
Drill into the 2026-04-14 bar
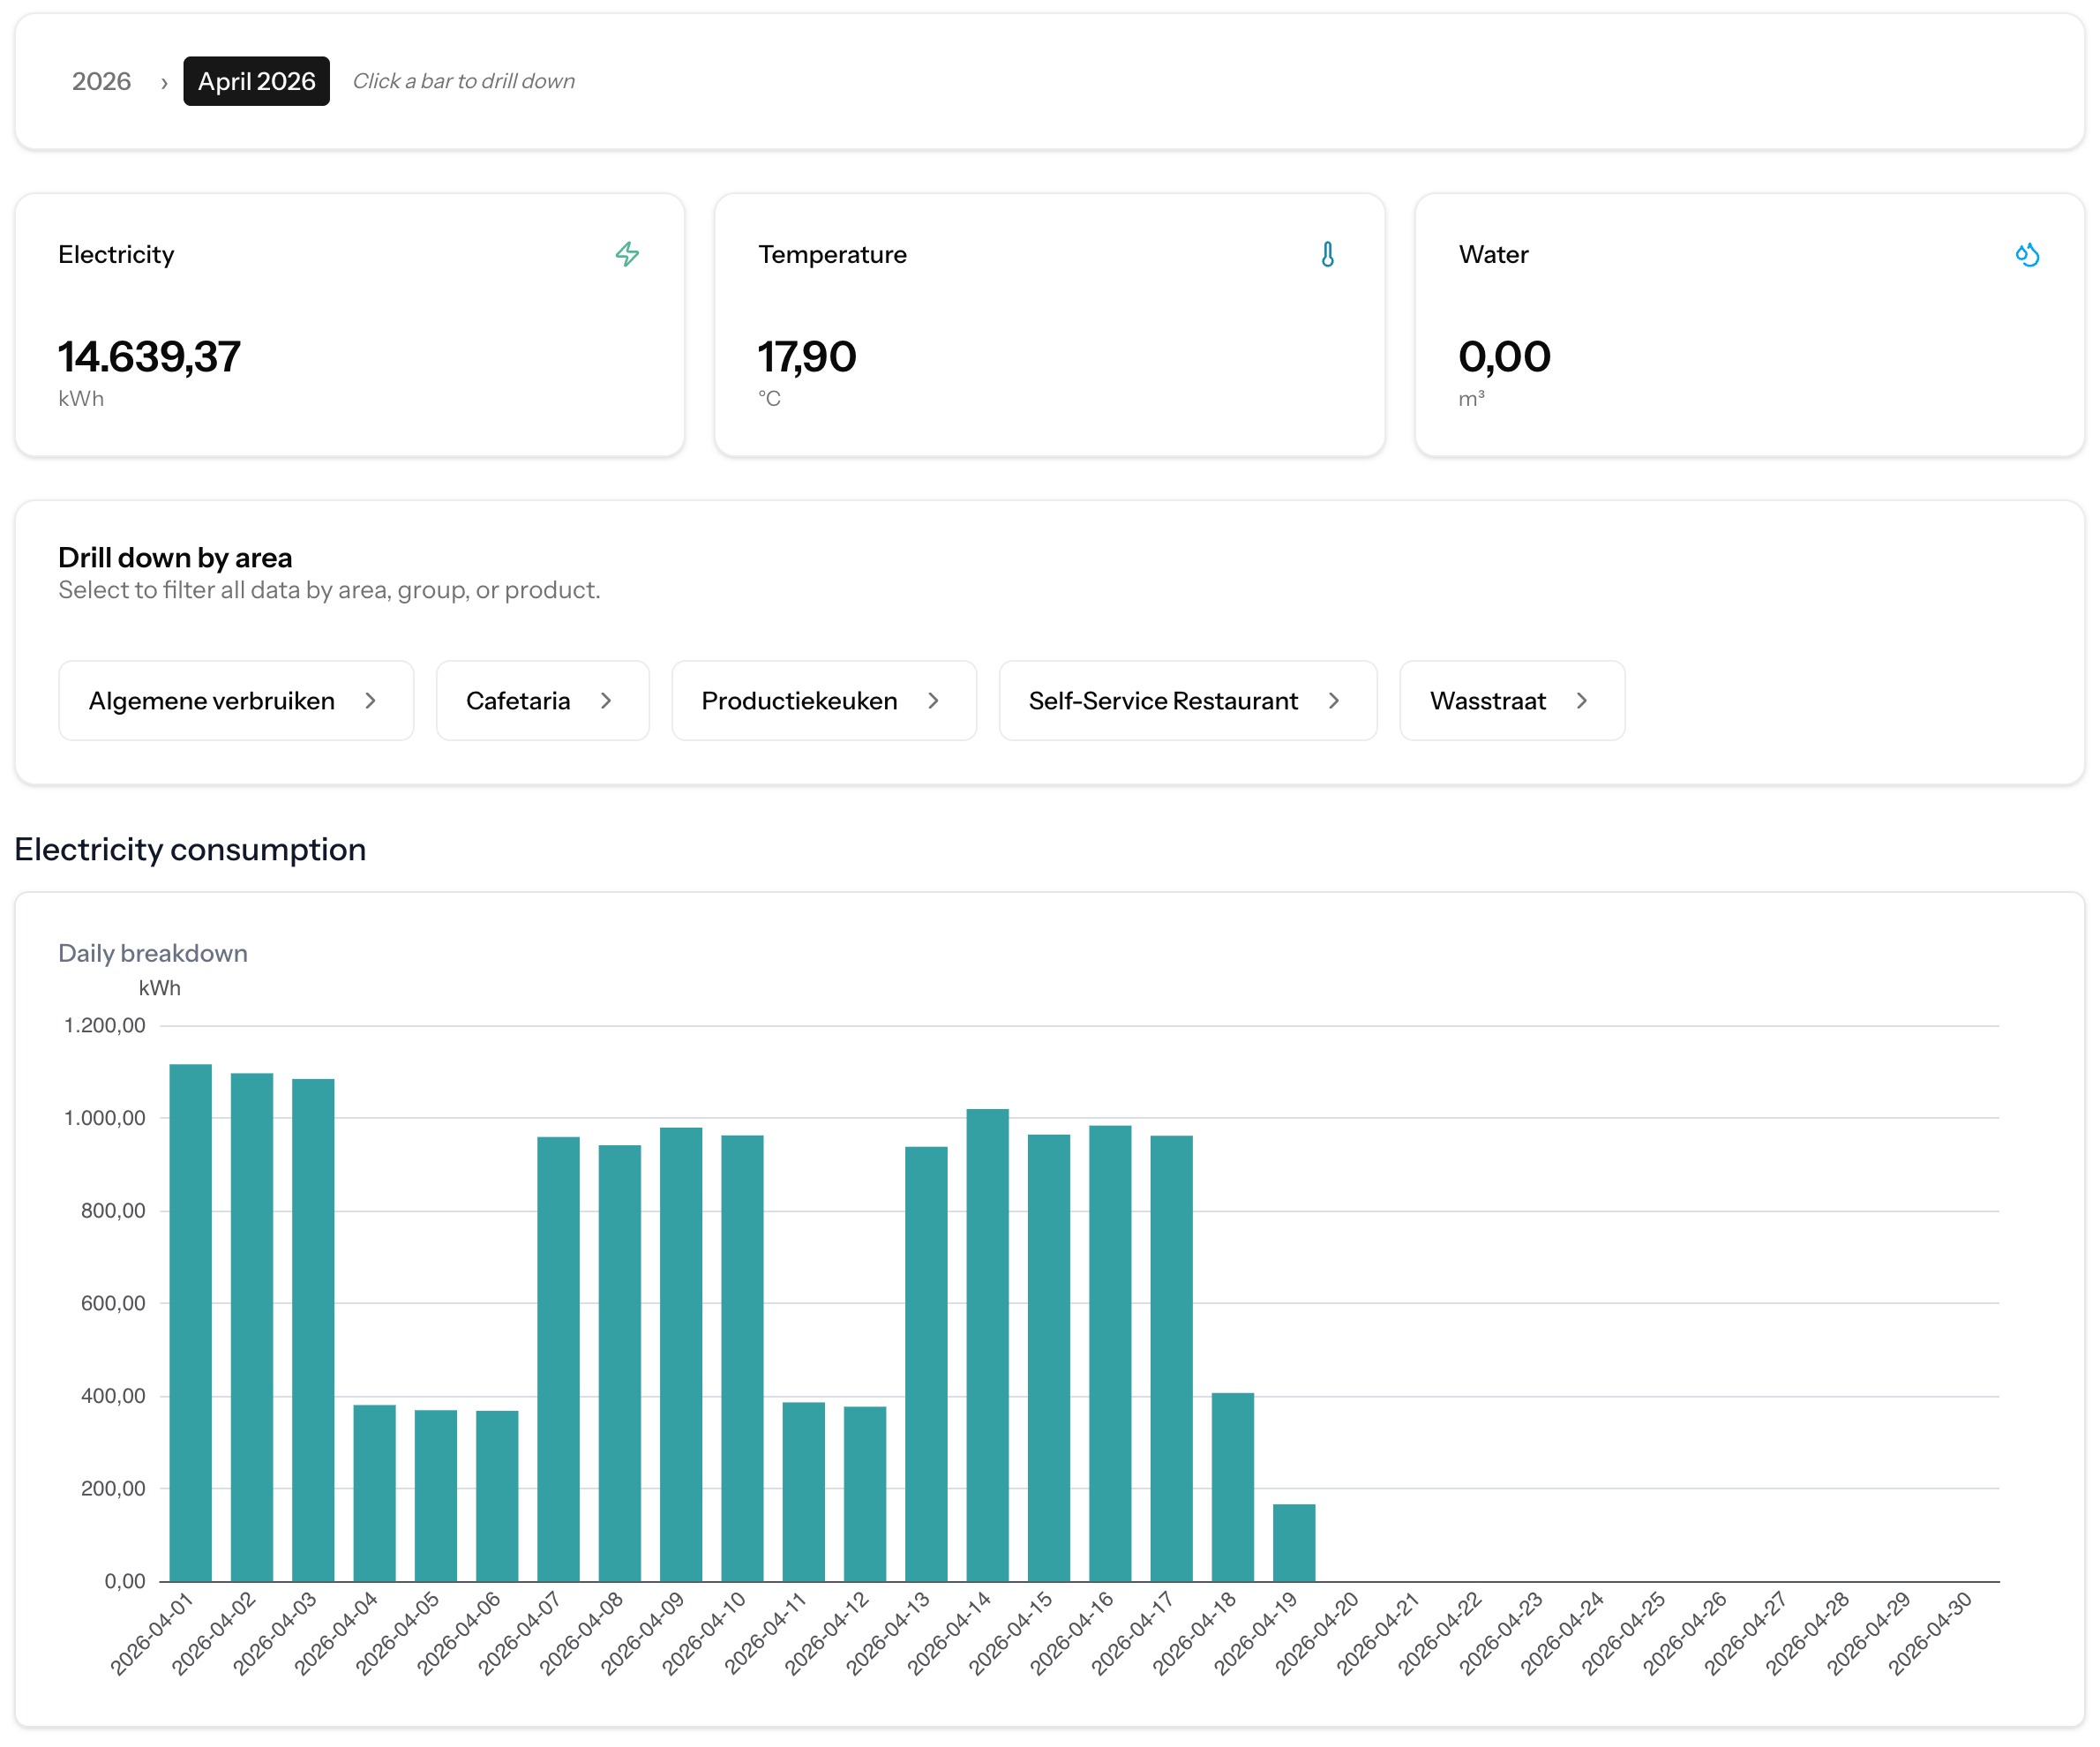click(x=988, y=1345)
